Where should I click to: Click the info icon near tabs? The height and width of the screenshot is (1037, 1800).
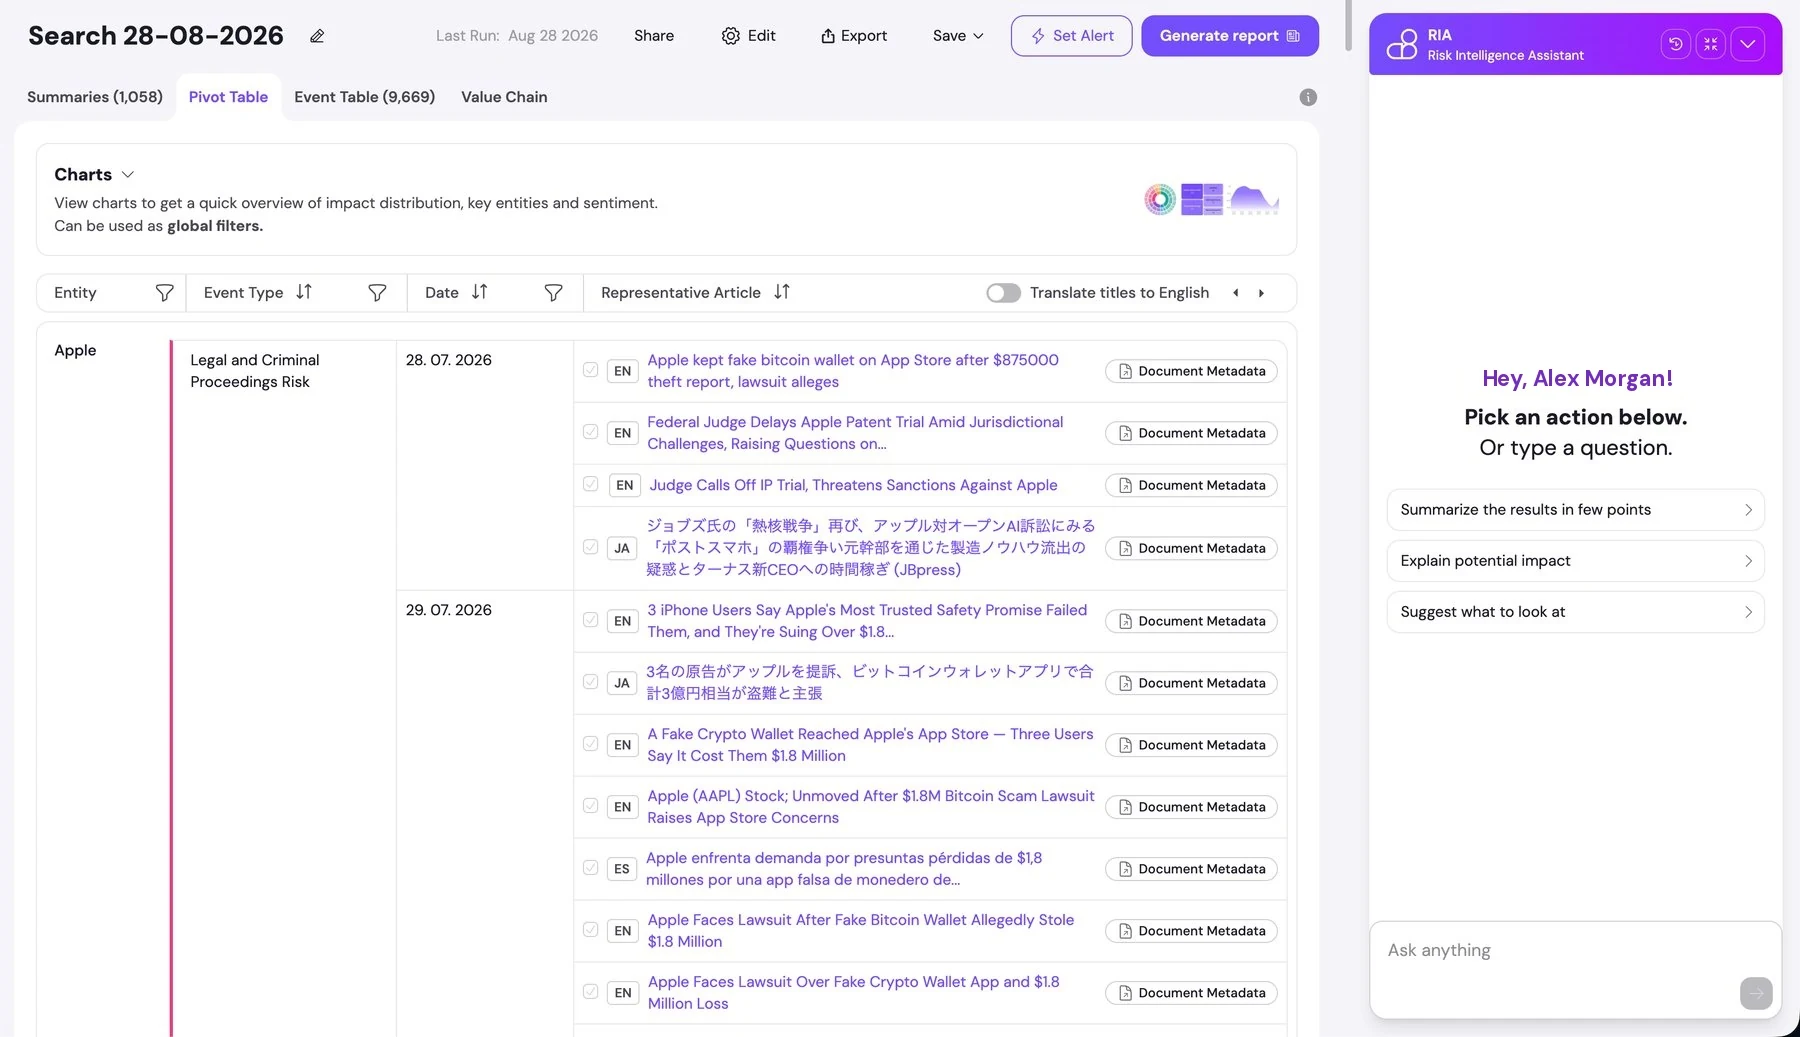(1308, 97)
